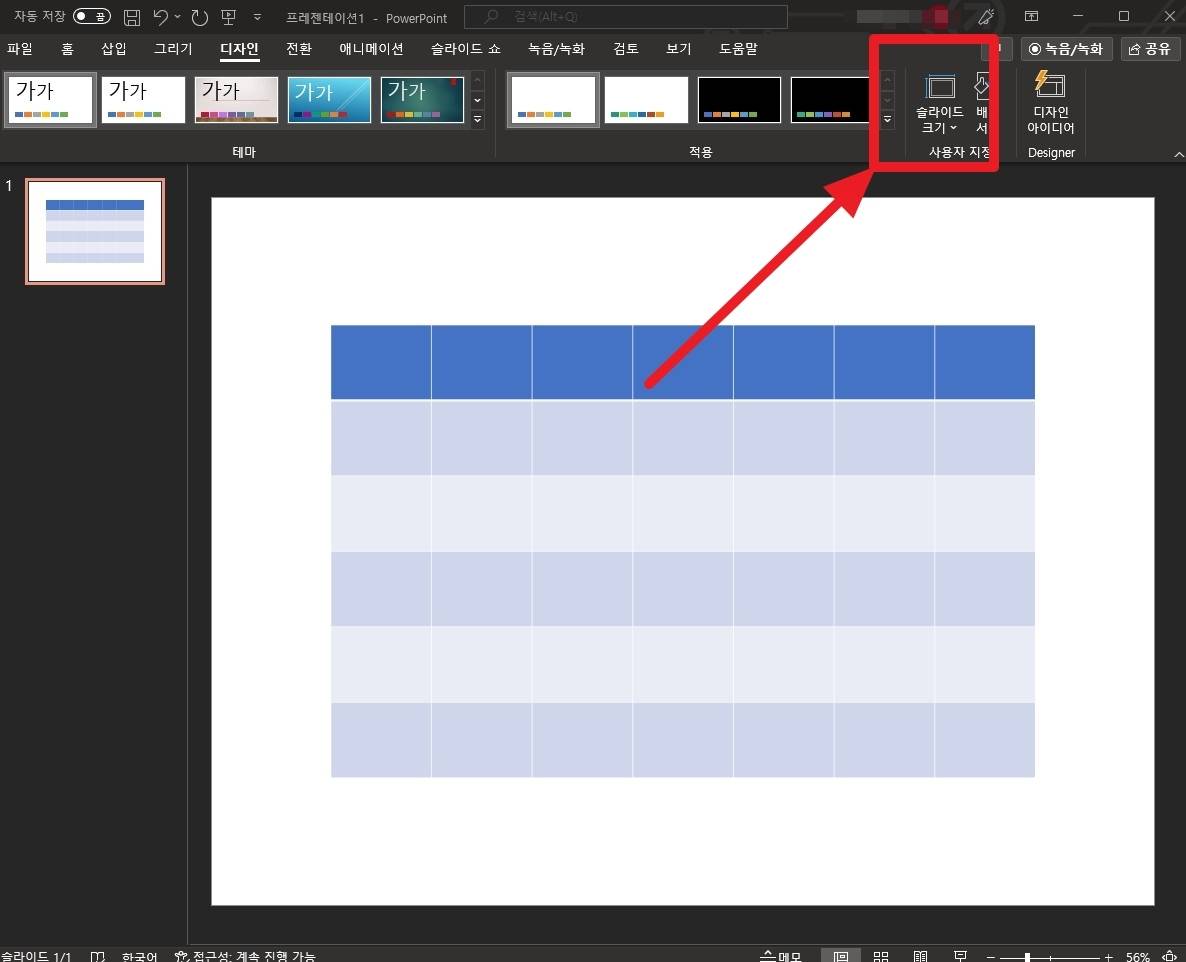Viewport: 1186px width, 962px height.
Task: Click the Save icon in the title bar
Action: [x=132, y=17]
